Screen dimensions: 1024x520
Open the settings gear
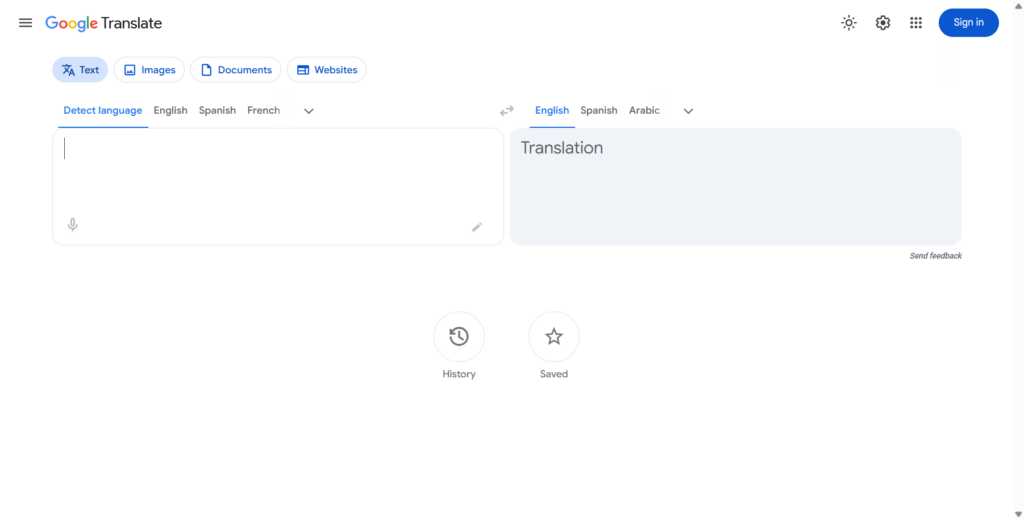pos(882,23)
